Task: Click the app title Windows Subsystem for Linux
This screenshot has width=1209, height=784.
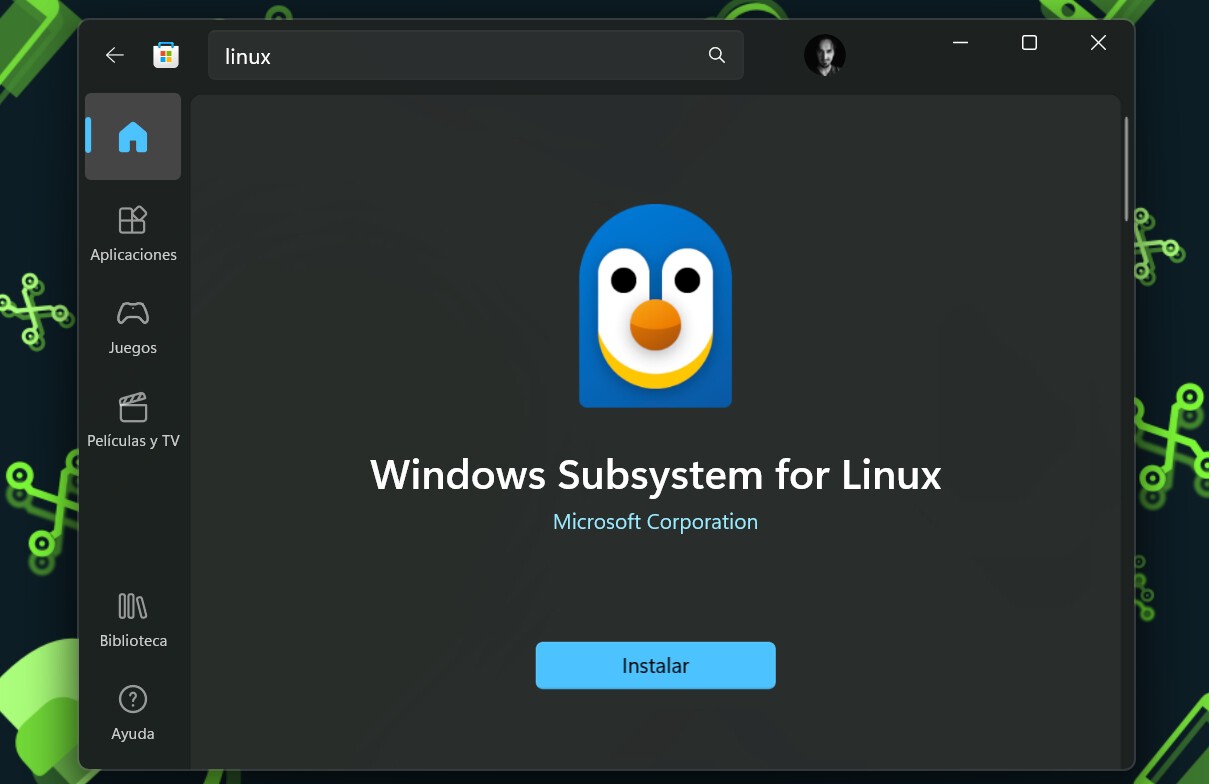Action: pos(655,474)
